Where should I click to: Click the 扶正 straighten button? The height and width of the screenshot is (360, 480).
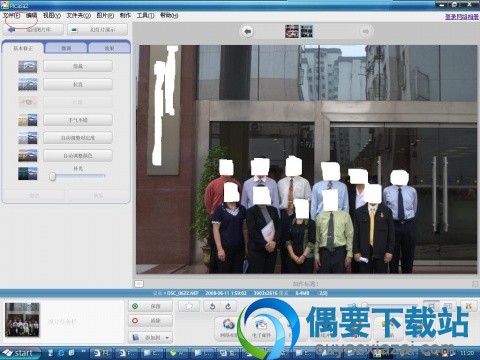[x=78, y=84]
